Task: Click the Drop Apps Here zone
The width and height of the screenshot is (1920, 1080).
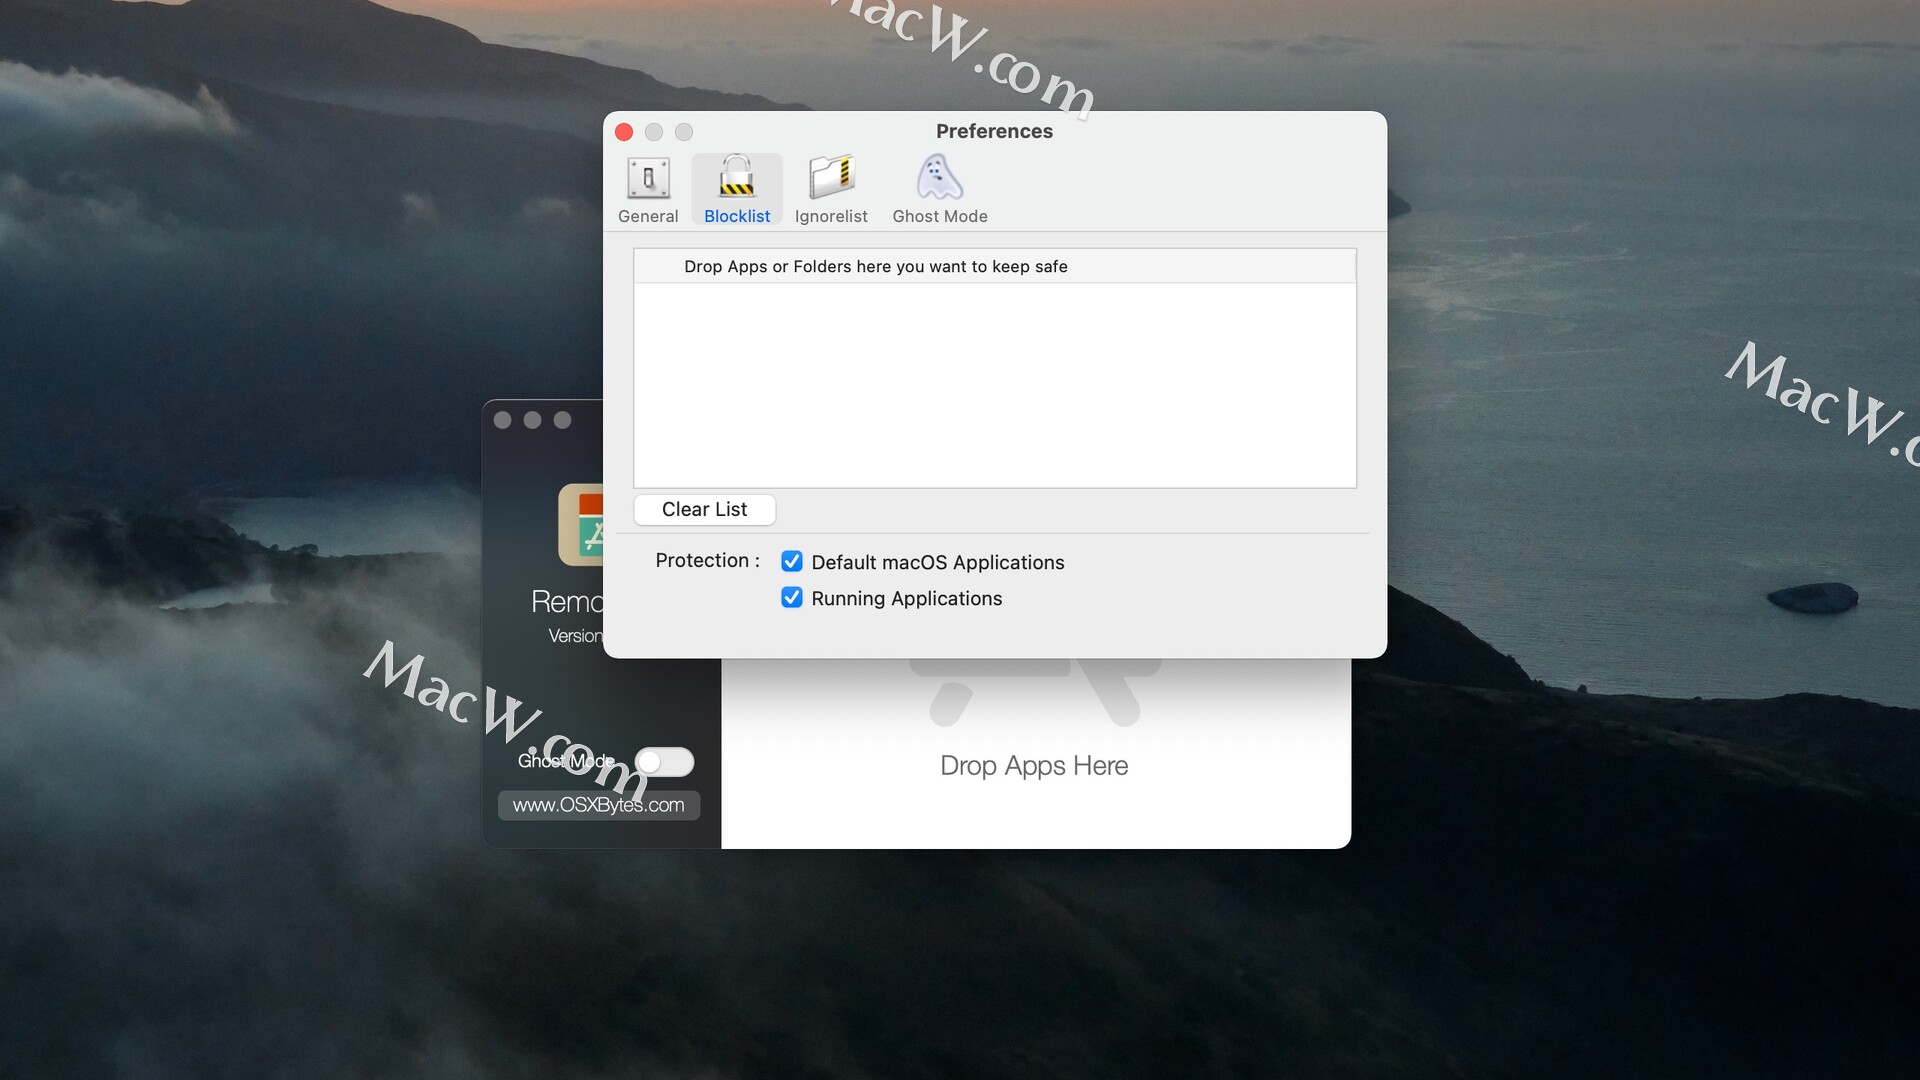Action: pyautogui.click(x=1035, y=755)
